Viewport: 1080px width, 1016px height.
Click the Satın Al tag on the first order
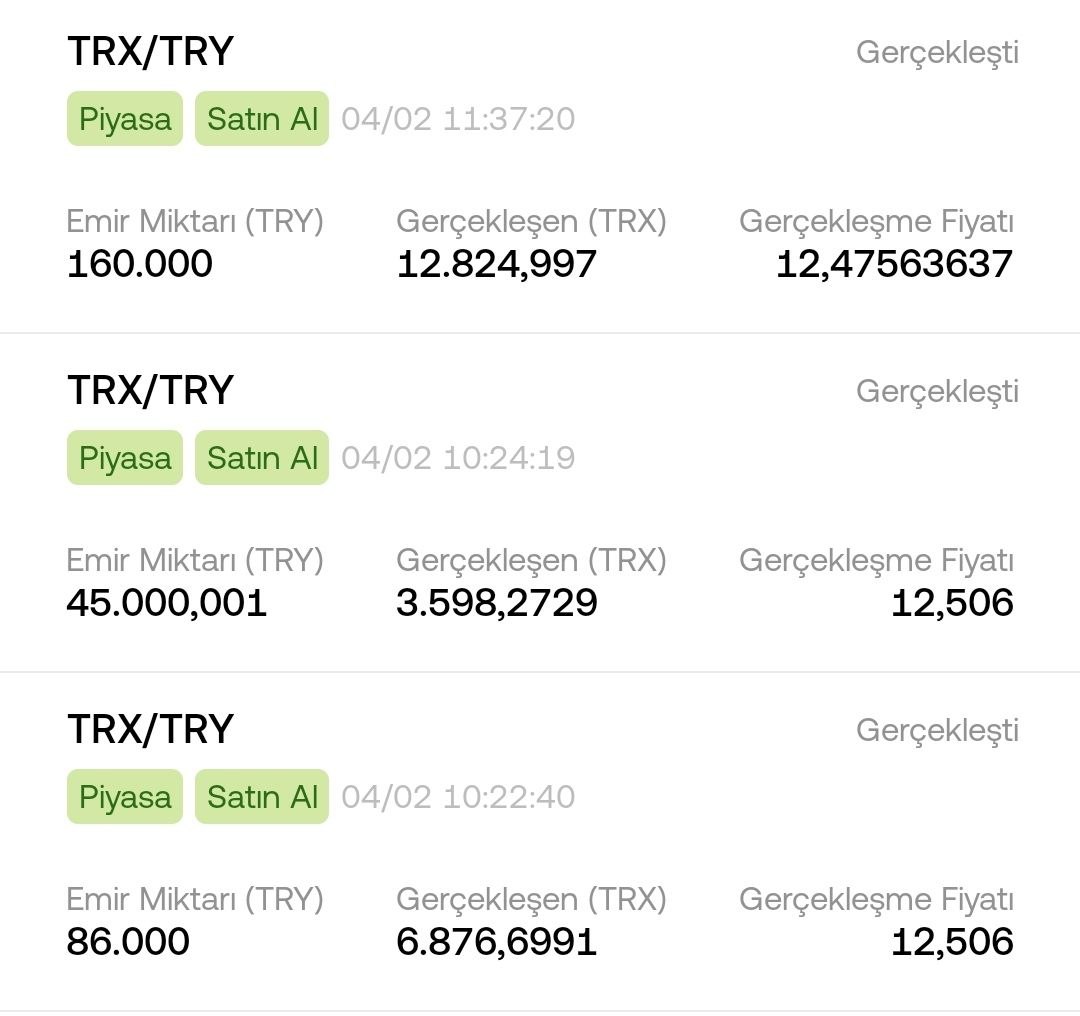pyautogui.click(x=262, y=118)
